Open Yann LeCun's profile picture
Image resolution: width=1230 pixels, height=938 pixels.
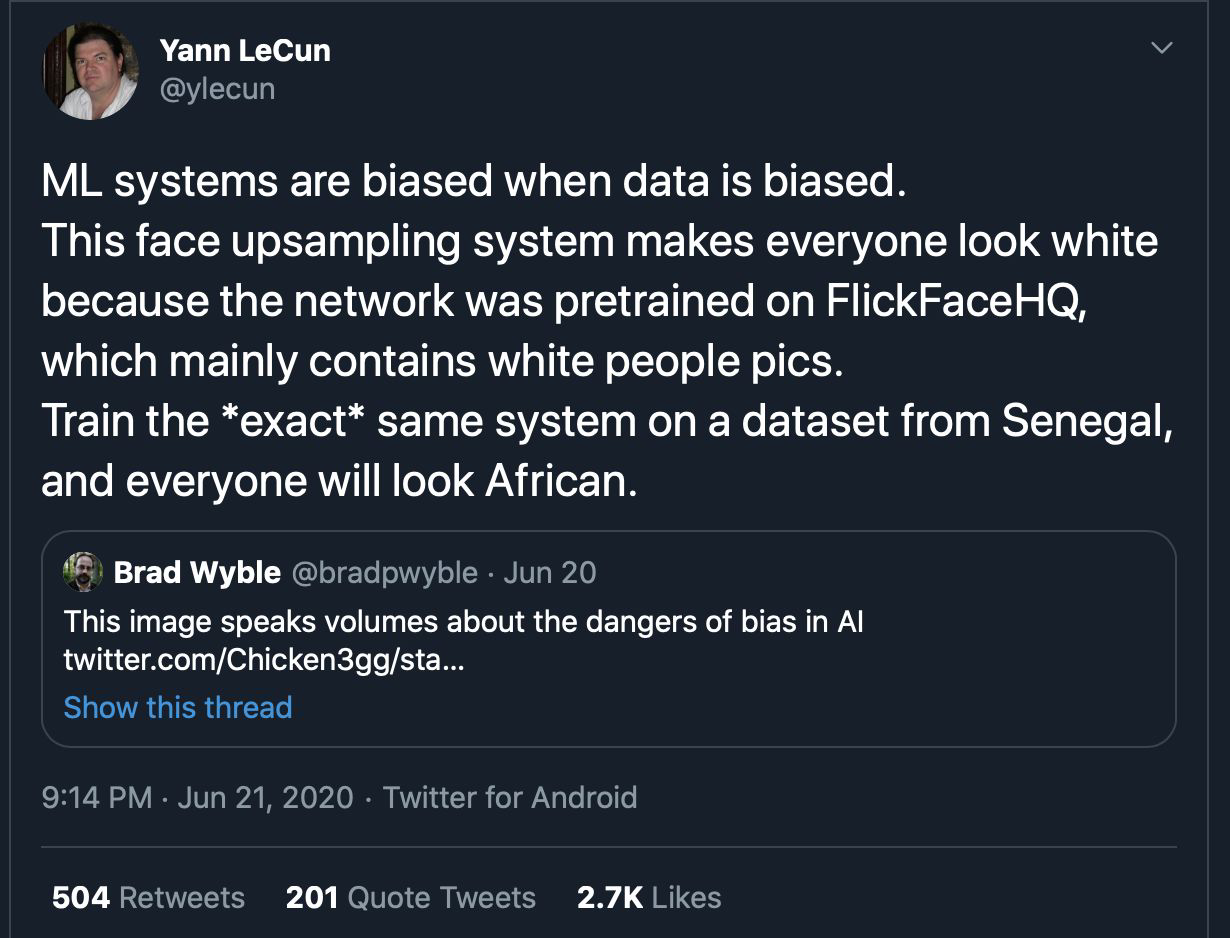click(90, 71)
